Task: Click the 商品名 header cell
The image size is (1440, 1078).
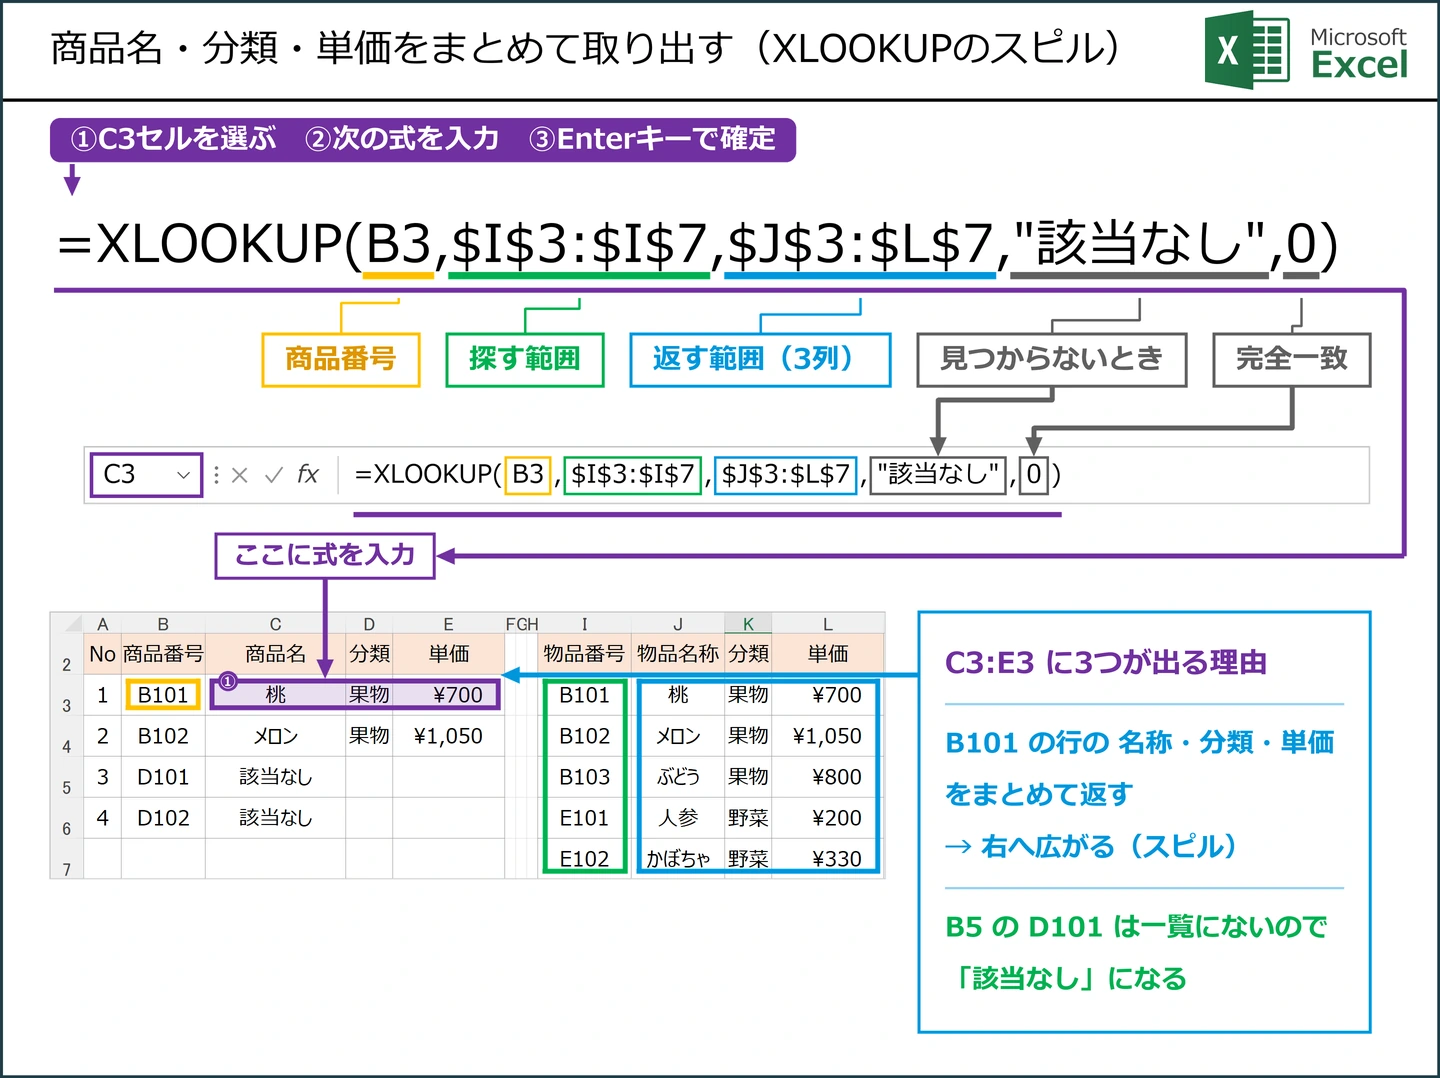Action: 275,654
